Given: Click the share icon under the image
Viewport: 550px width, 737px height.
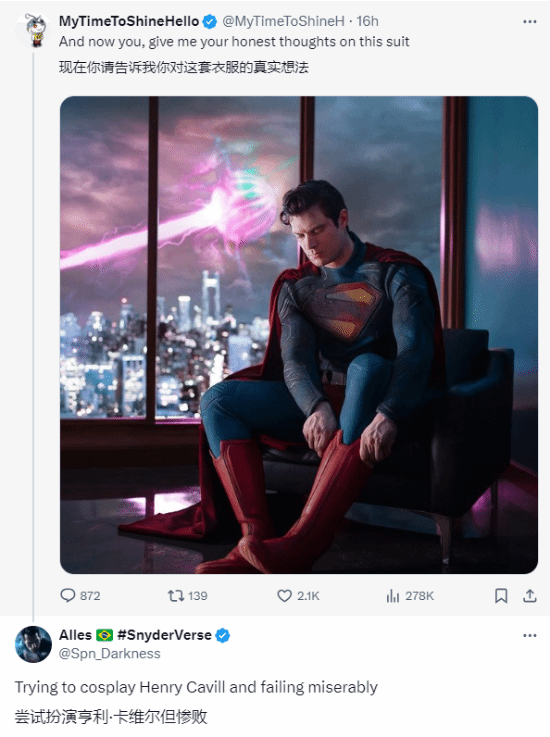Looking at the screenshot, I should coord(530,596).
